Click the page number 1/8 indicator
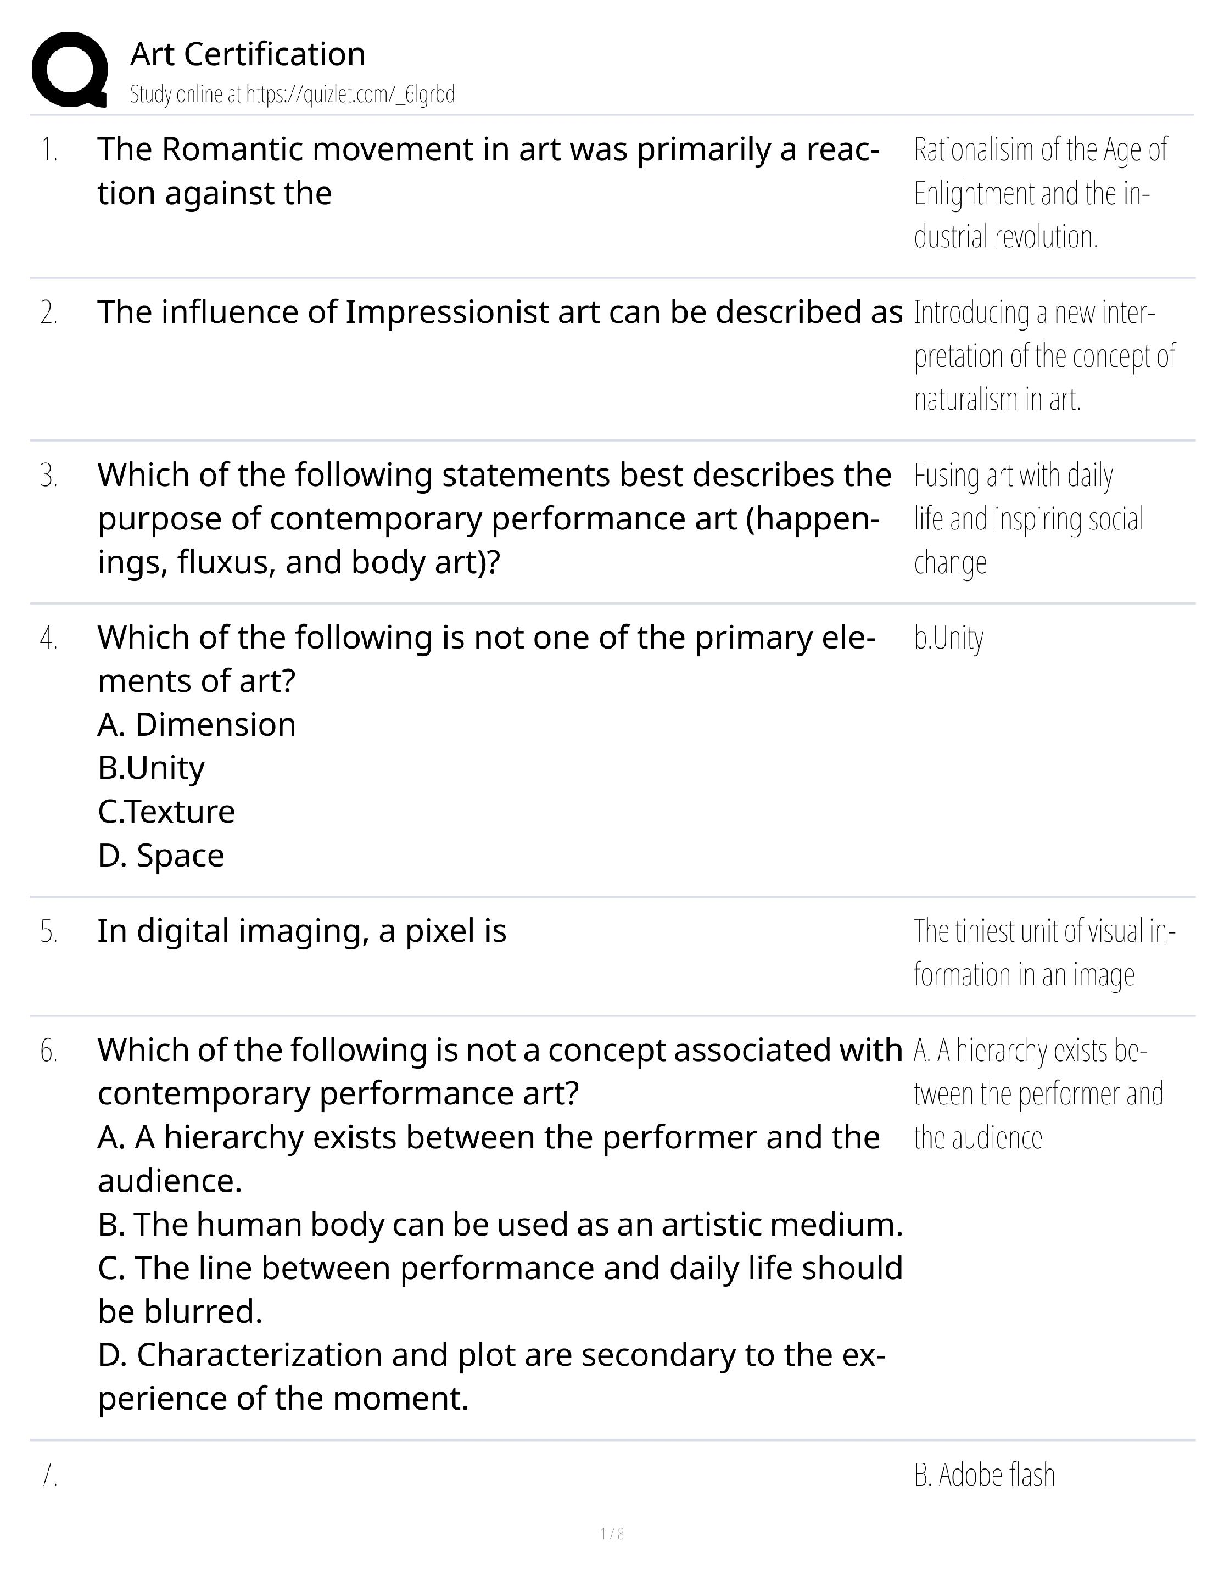 (612, 1533)
